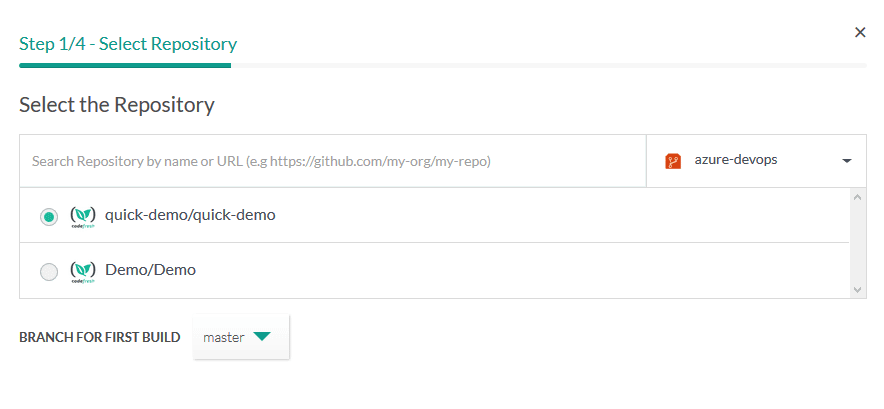Select the Demo/Demo radio button
Image resolution: width=884 pixels, height=409 pixels.
[x=48, y=271]
